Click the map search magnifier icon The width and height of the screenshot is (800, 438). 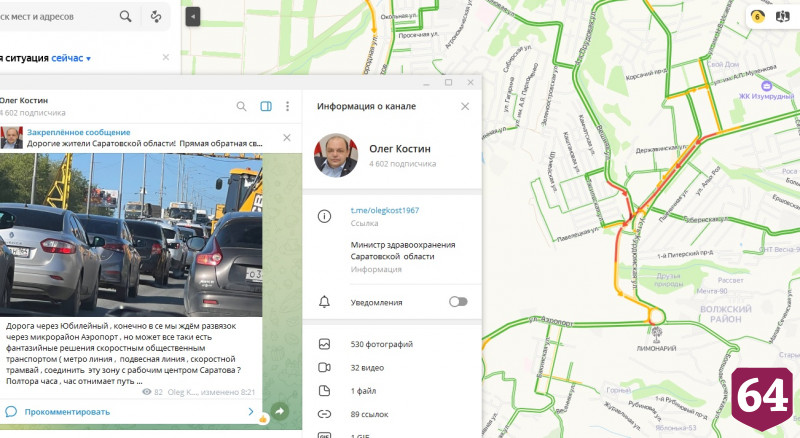pos(126,16)
